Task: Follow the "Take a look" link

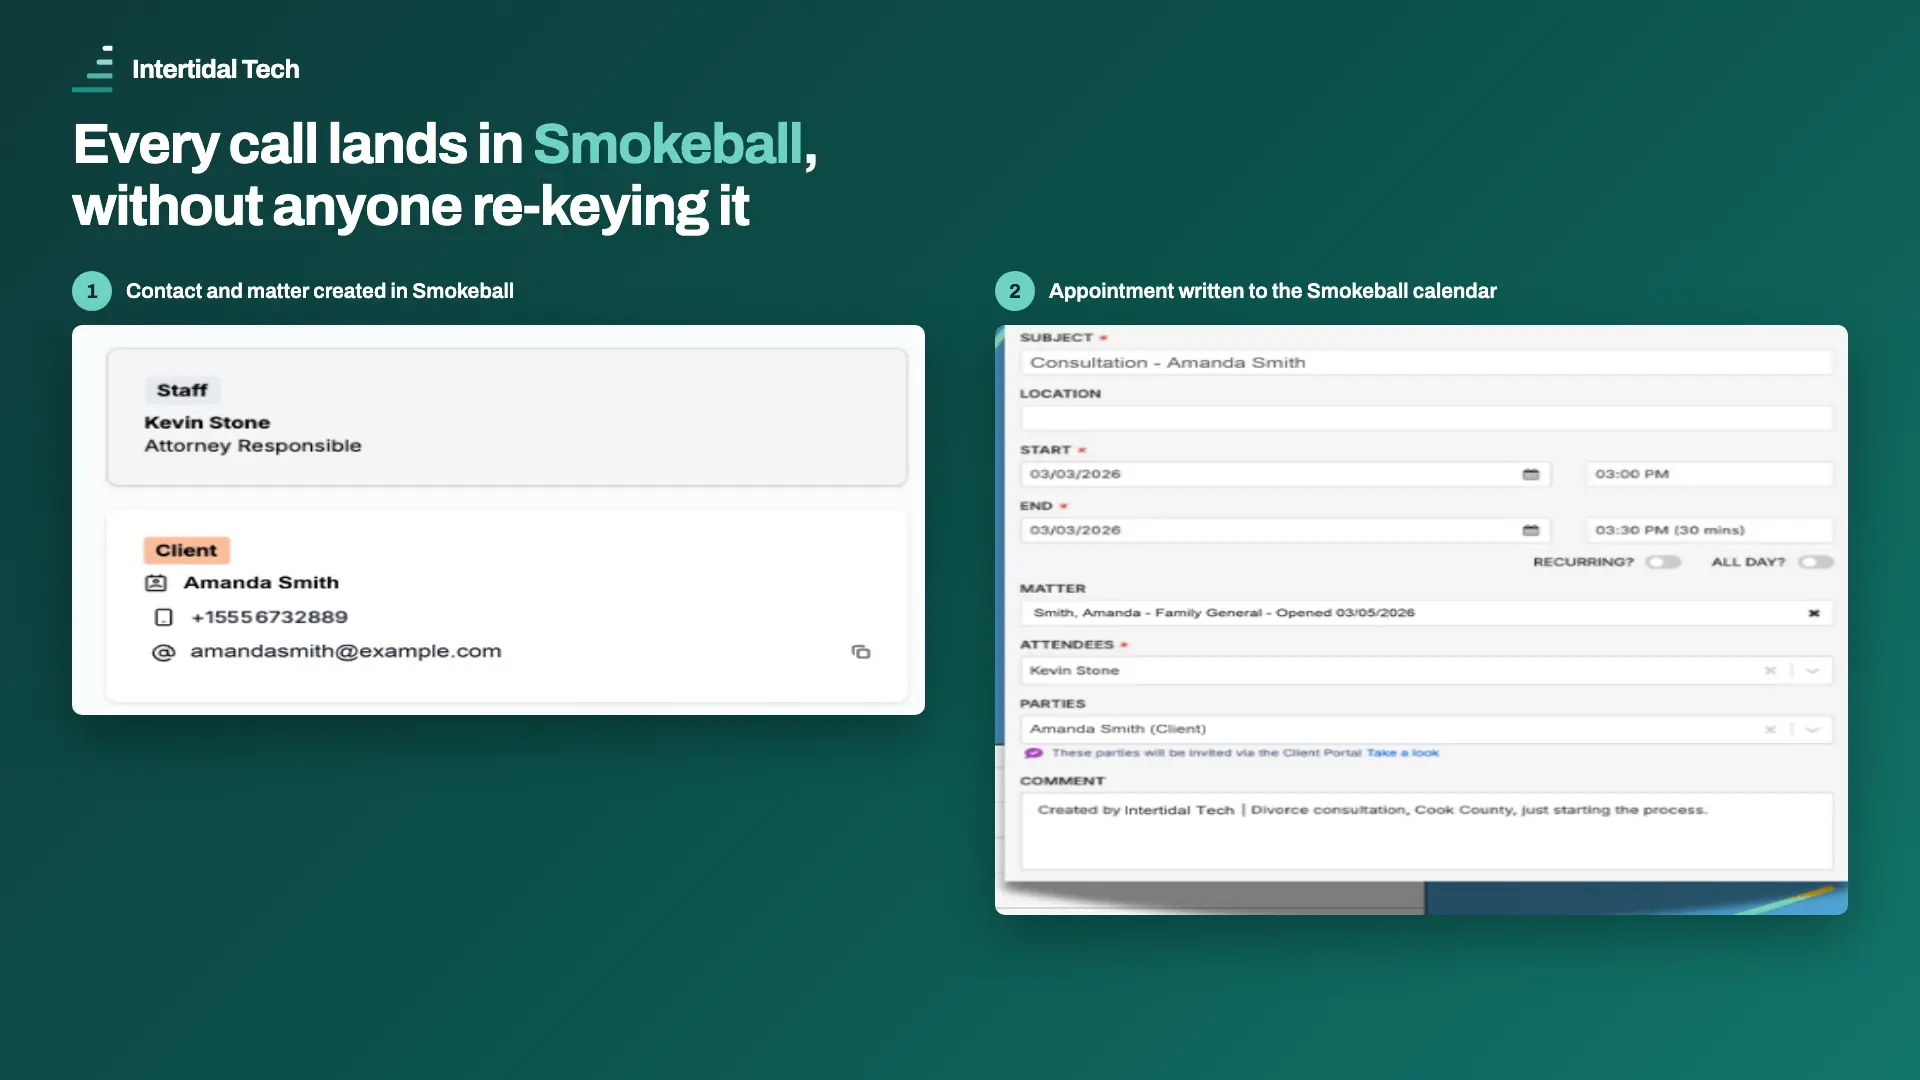Action: click(x=1403, y=753)
